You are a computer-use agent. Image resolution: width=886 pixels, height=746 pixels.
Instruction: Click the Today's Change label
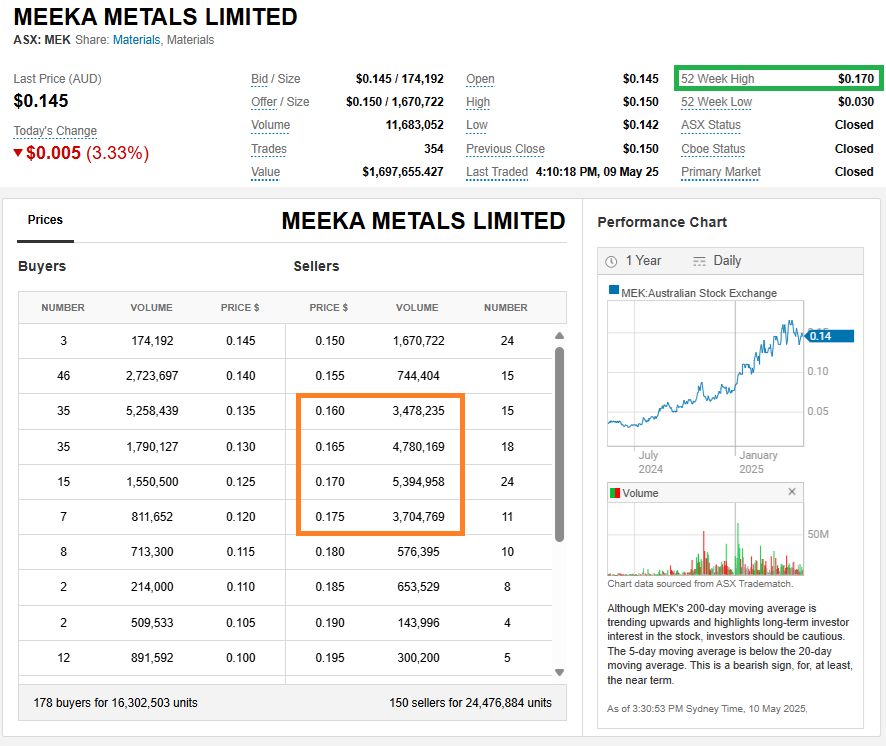[55, 131]
